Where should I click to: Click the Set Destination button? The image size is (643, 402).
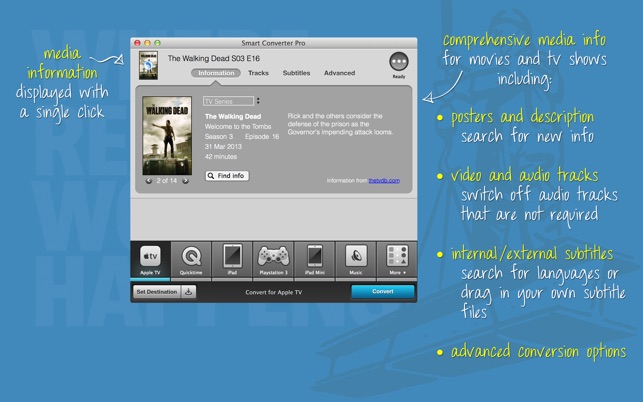coord(157,292)
